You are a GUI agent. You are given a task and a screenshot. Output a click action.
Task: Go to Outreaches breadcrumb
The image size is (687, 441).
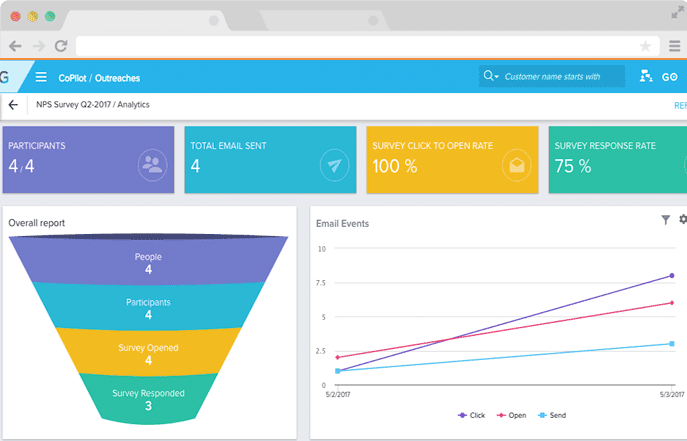pyautogui.click(x=118, y=77)
